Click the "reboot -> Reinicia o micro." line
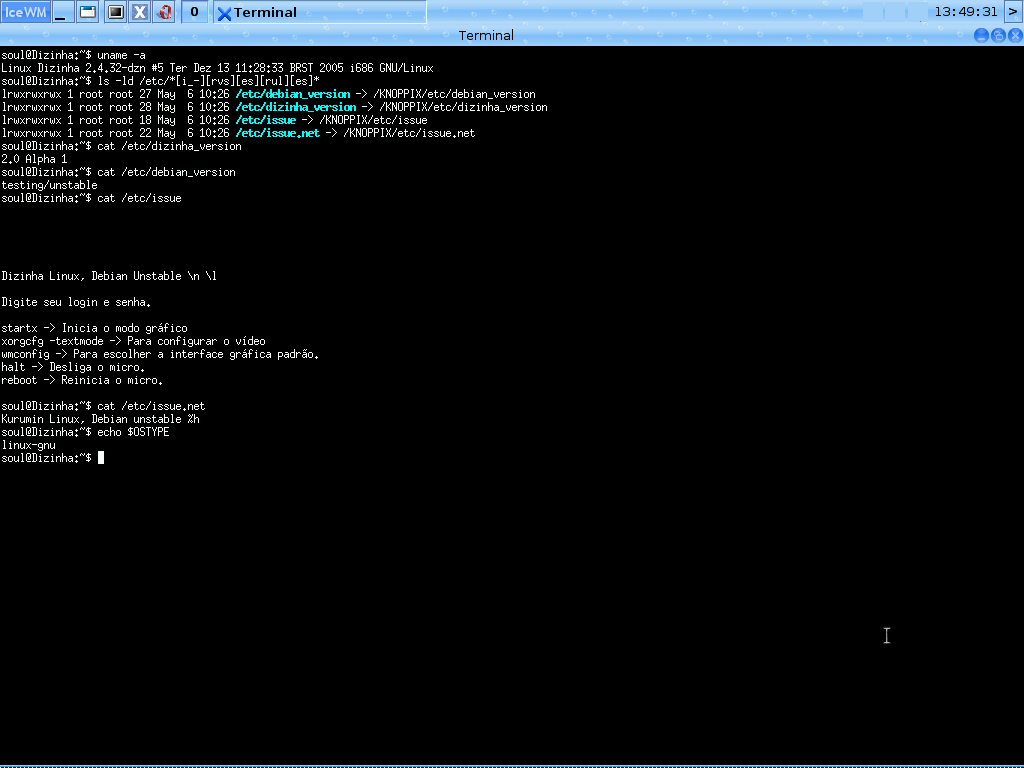Image resolution: width=1024 pixels, height=768 pixels. (82, 381)
